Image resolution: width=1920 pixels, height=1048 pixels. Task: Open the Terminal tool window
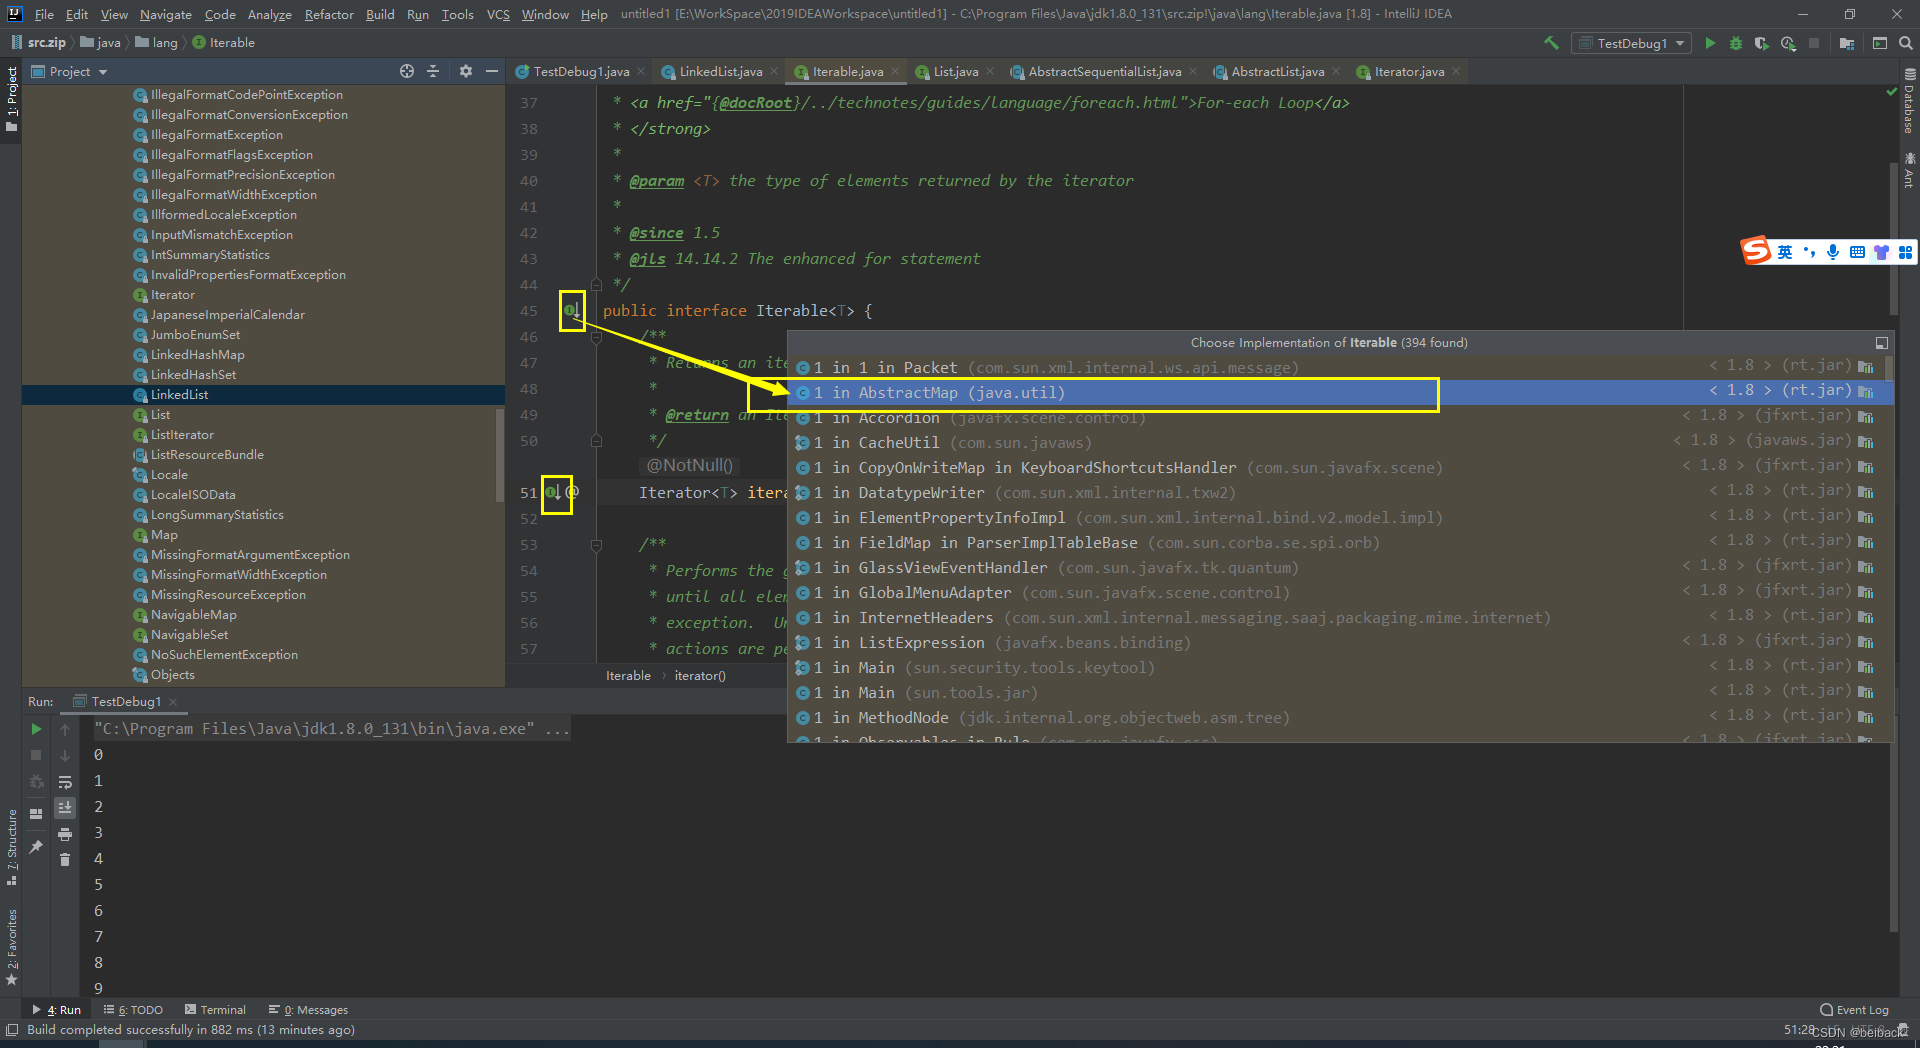[215, 1010]
